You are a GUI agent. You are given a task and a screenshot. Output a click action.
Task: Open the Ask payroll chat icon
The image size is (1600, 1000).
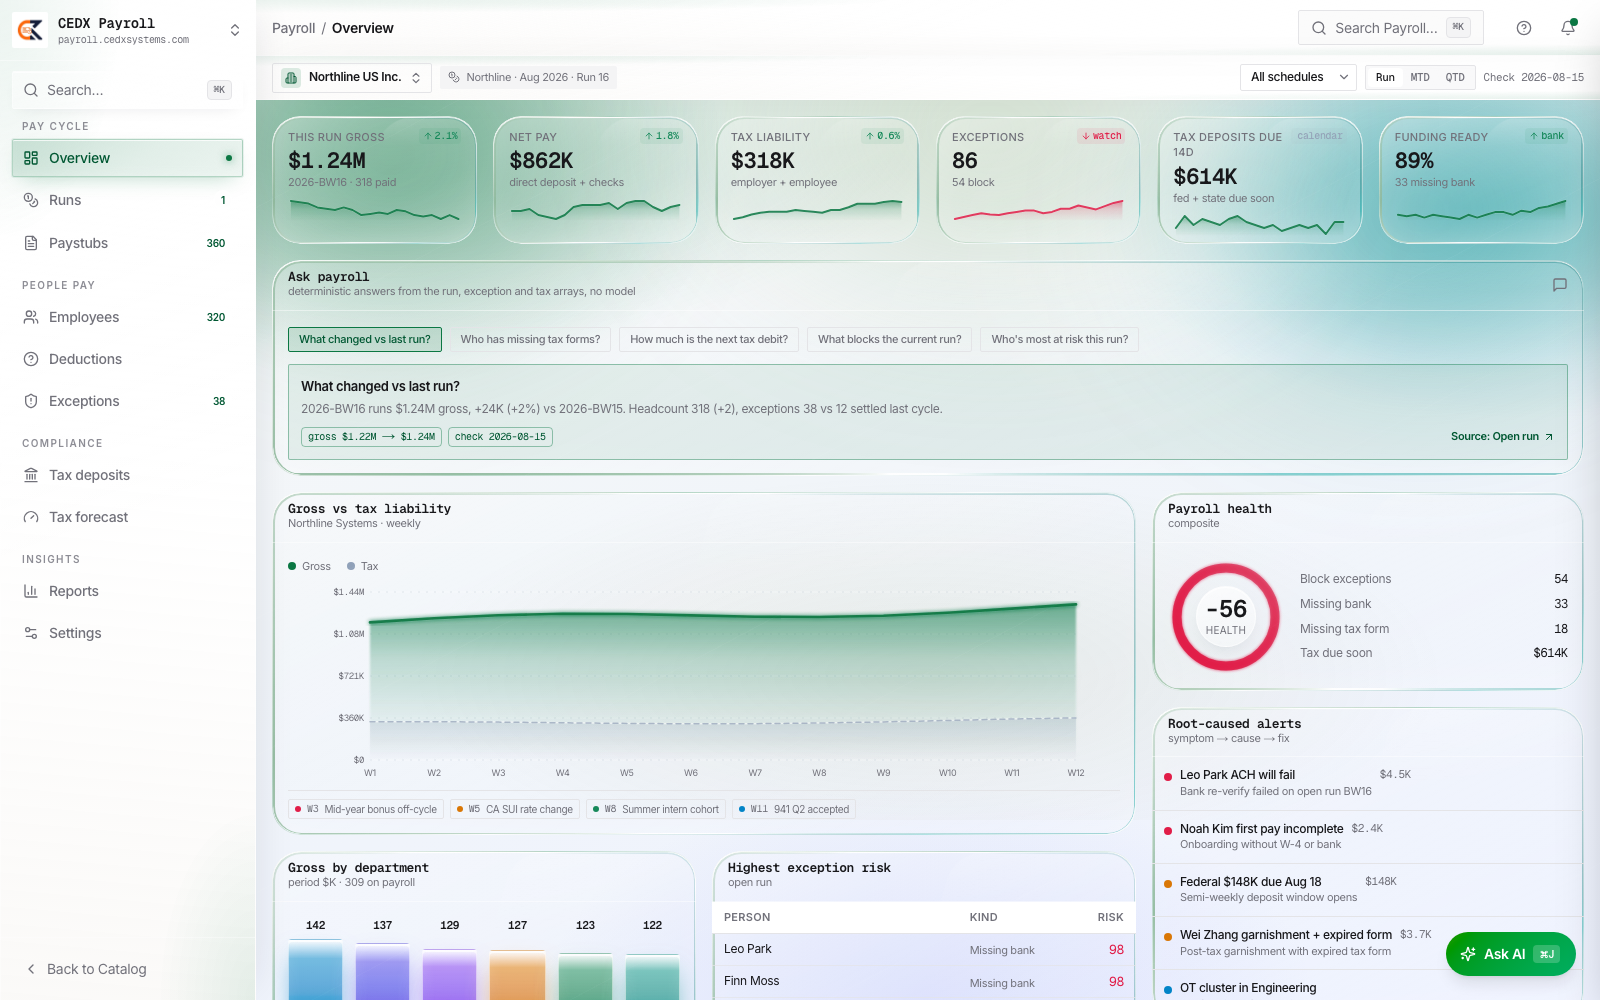point(1559,285)
